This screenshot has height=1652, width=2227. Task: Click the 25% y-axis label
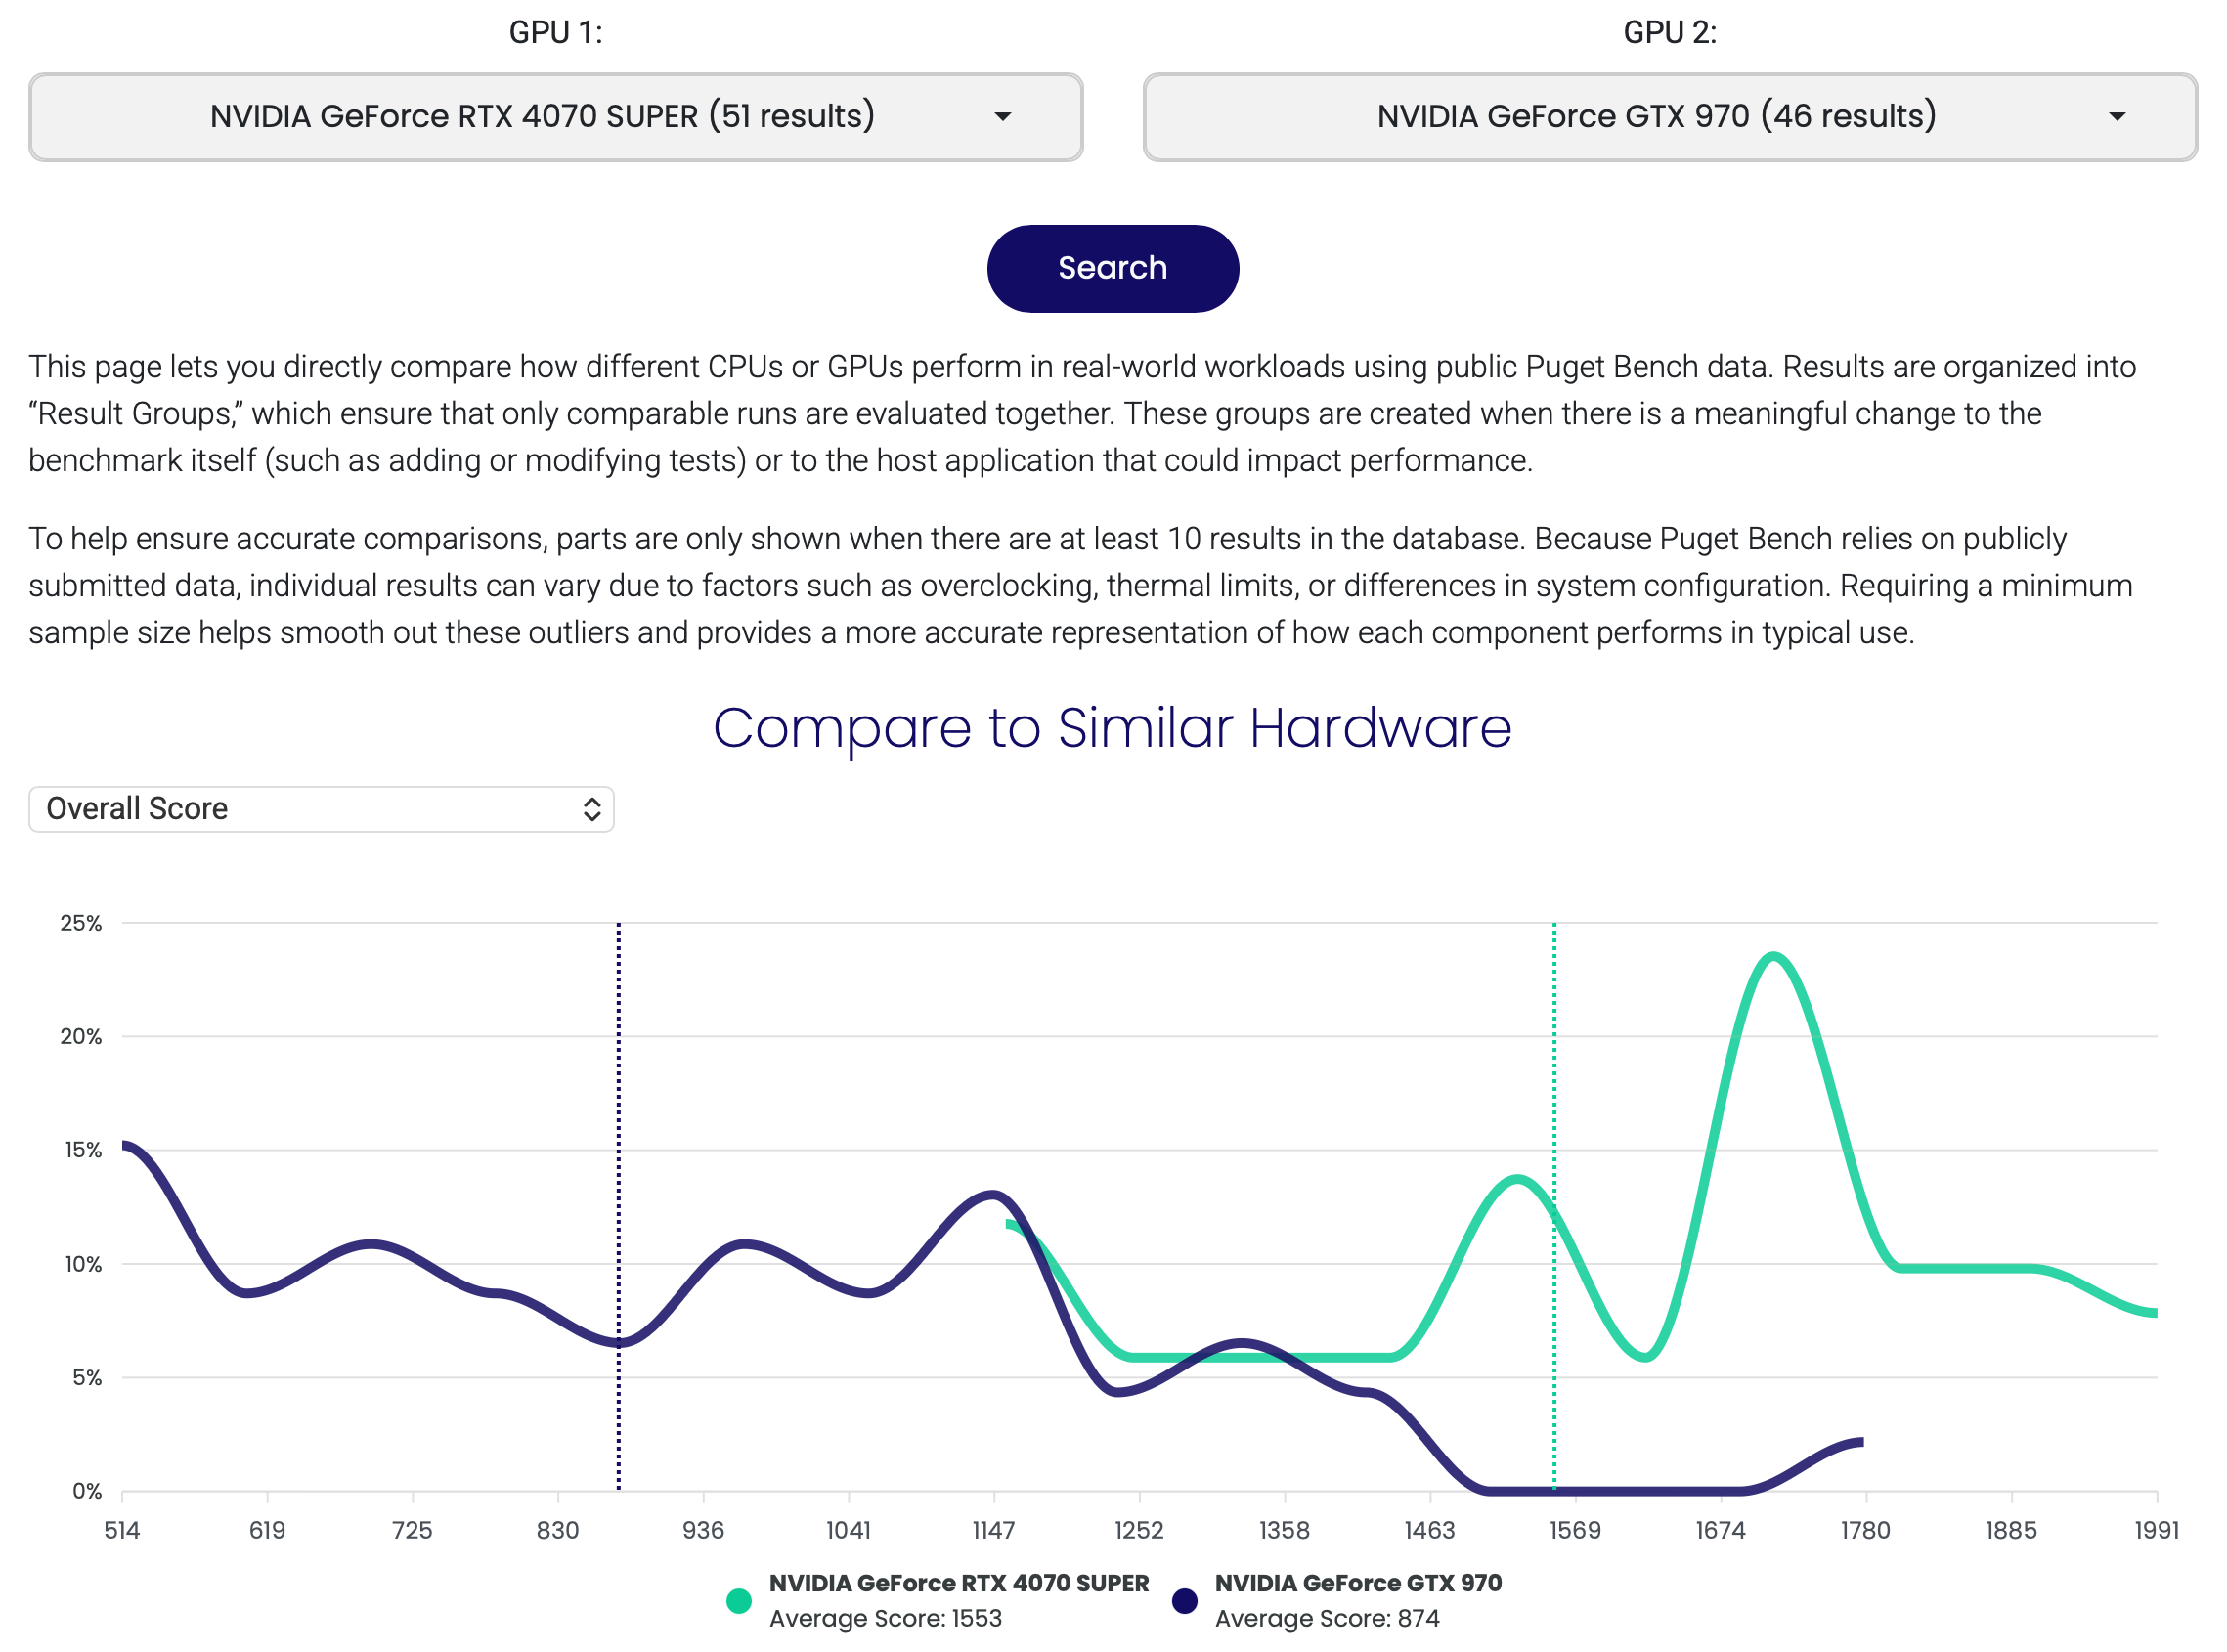point(81,923)
